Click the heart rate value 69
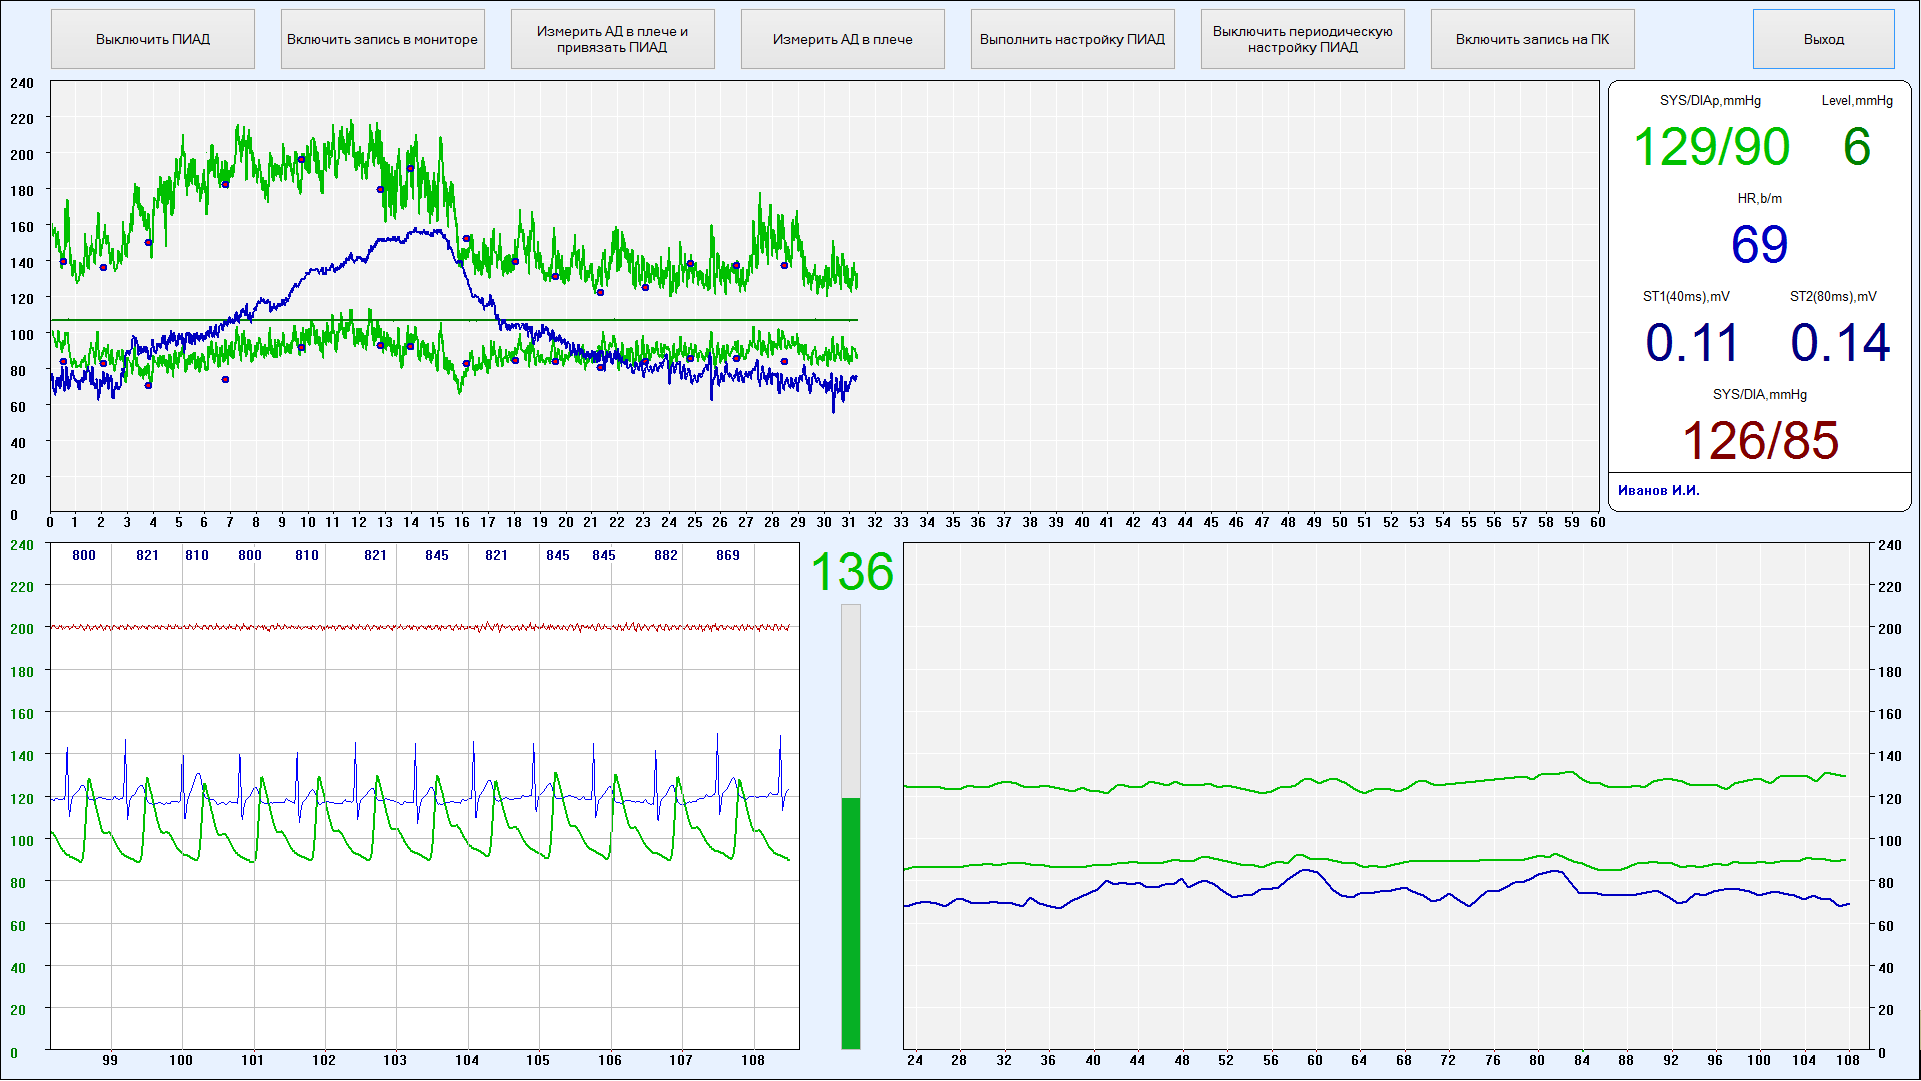 click(1760, 245)
